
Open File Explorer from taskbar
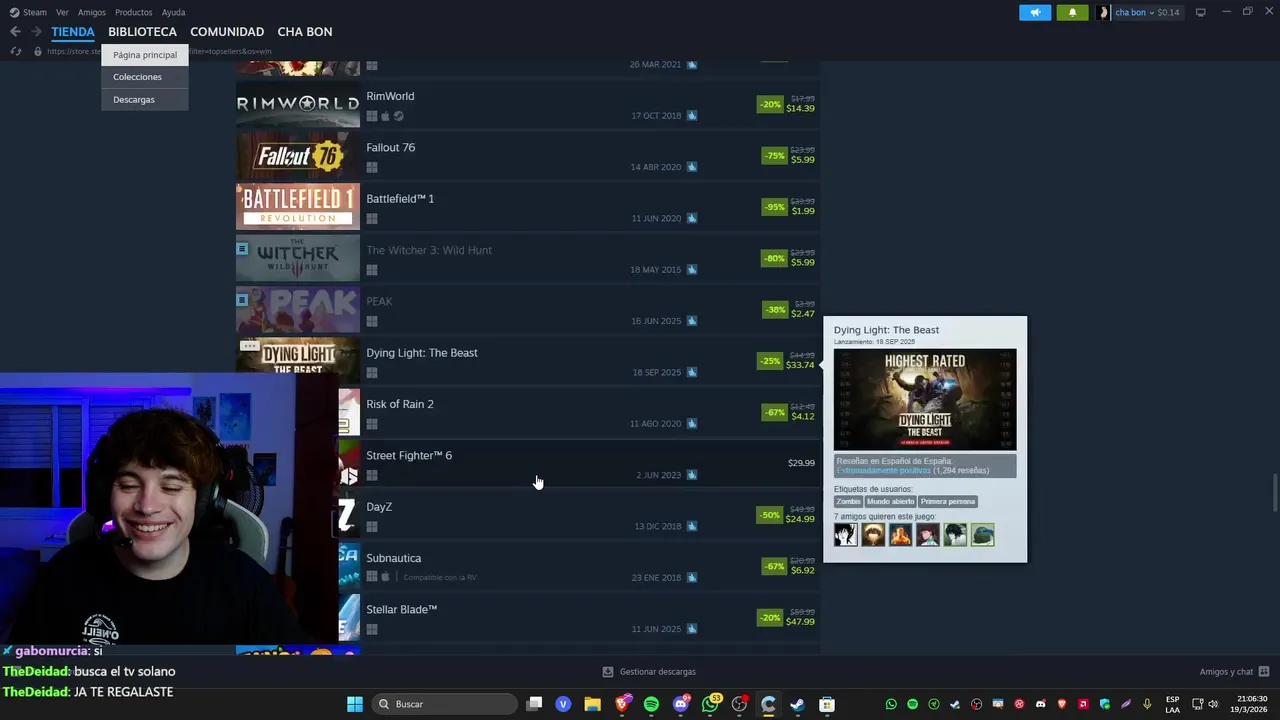tap(592, 704)
